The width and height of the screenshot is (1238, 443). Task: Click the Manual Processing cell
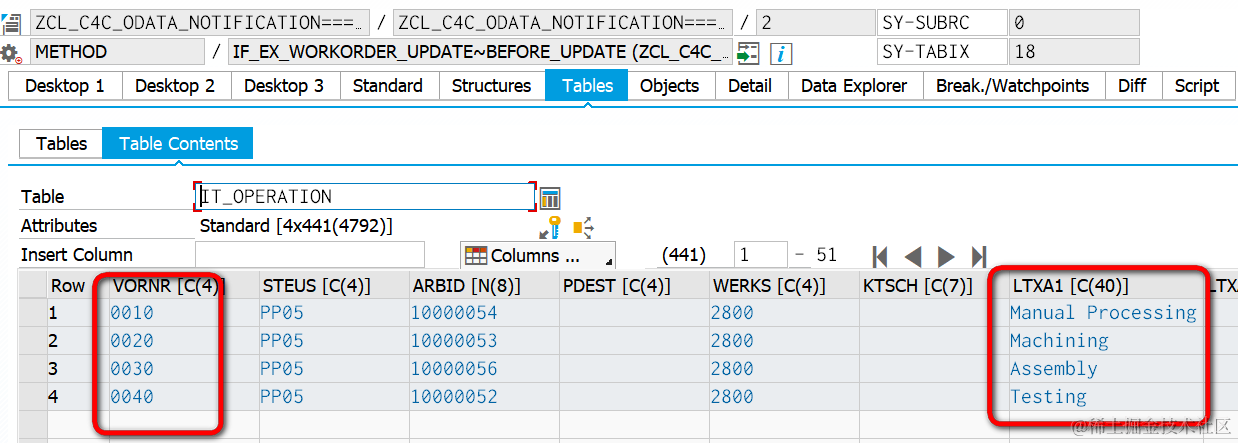click(x=1103, y=313)
